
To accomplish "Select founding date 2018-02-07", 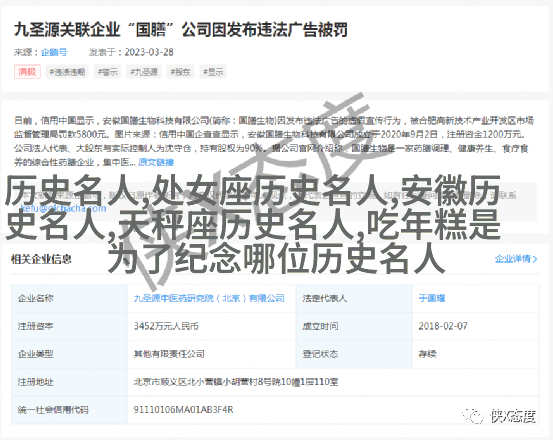I will click(443, 326).
